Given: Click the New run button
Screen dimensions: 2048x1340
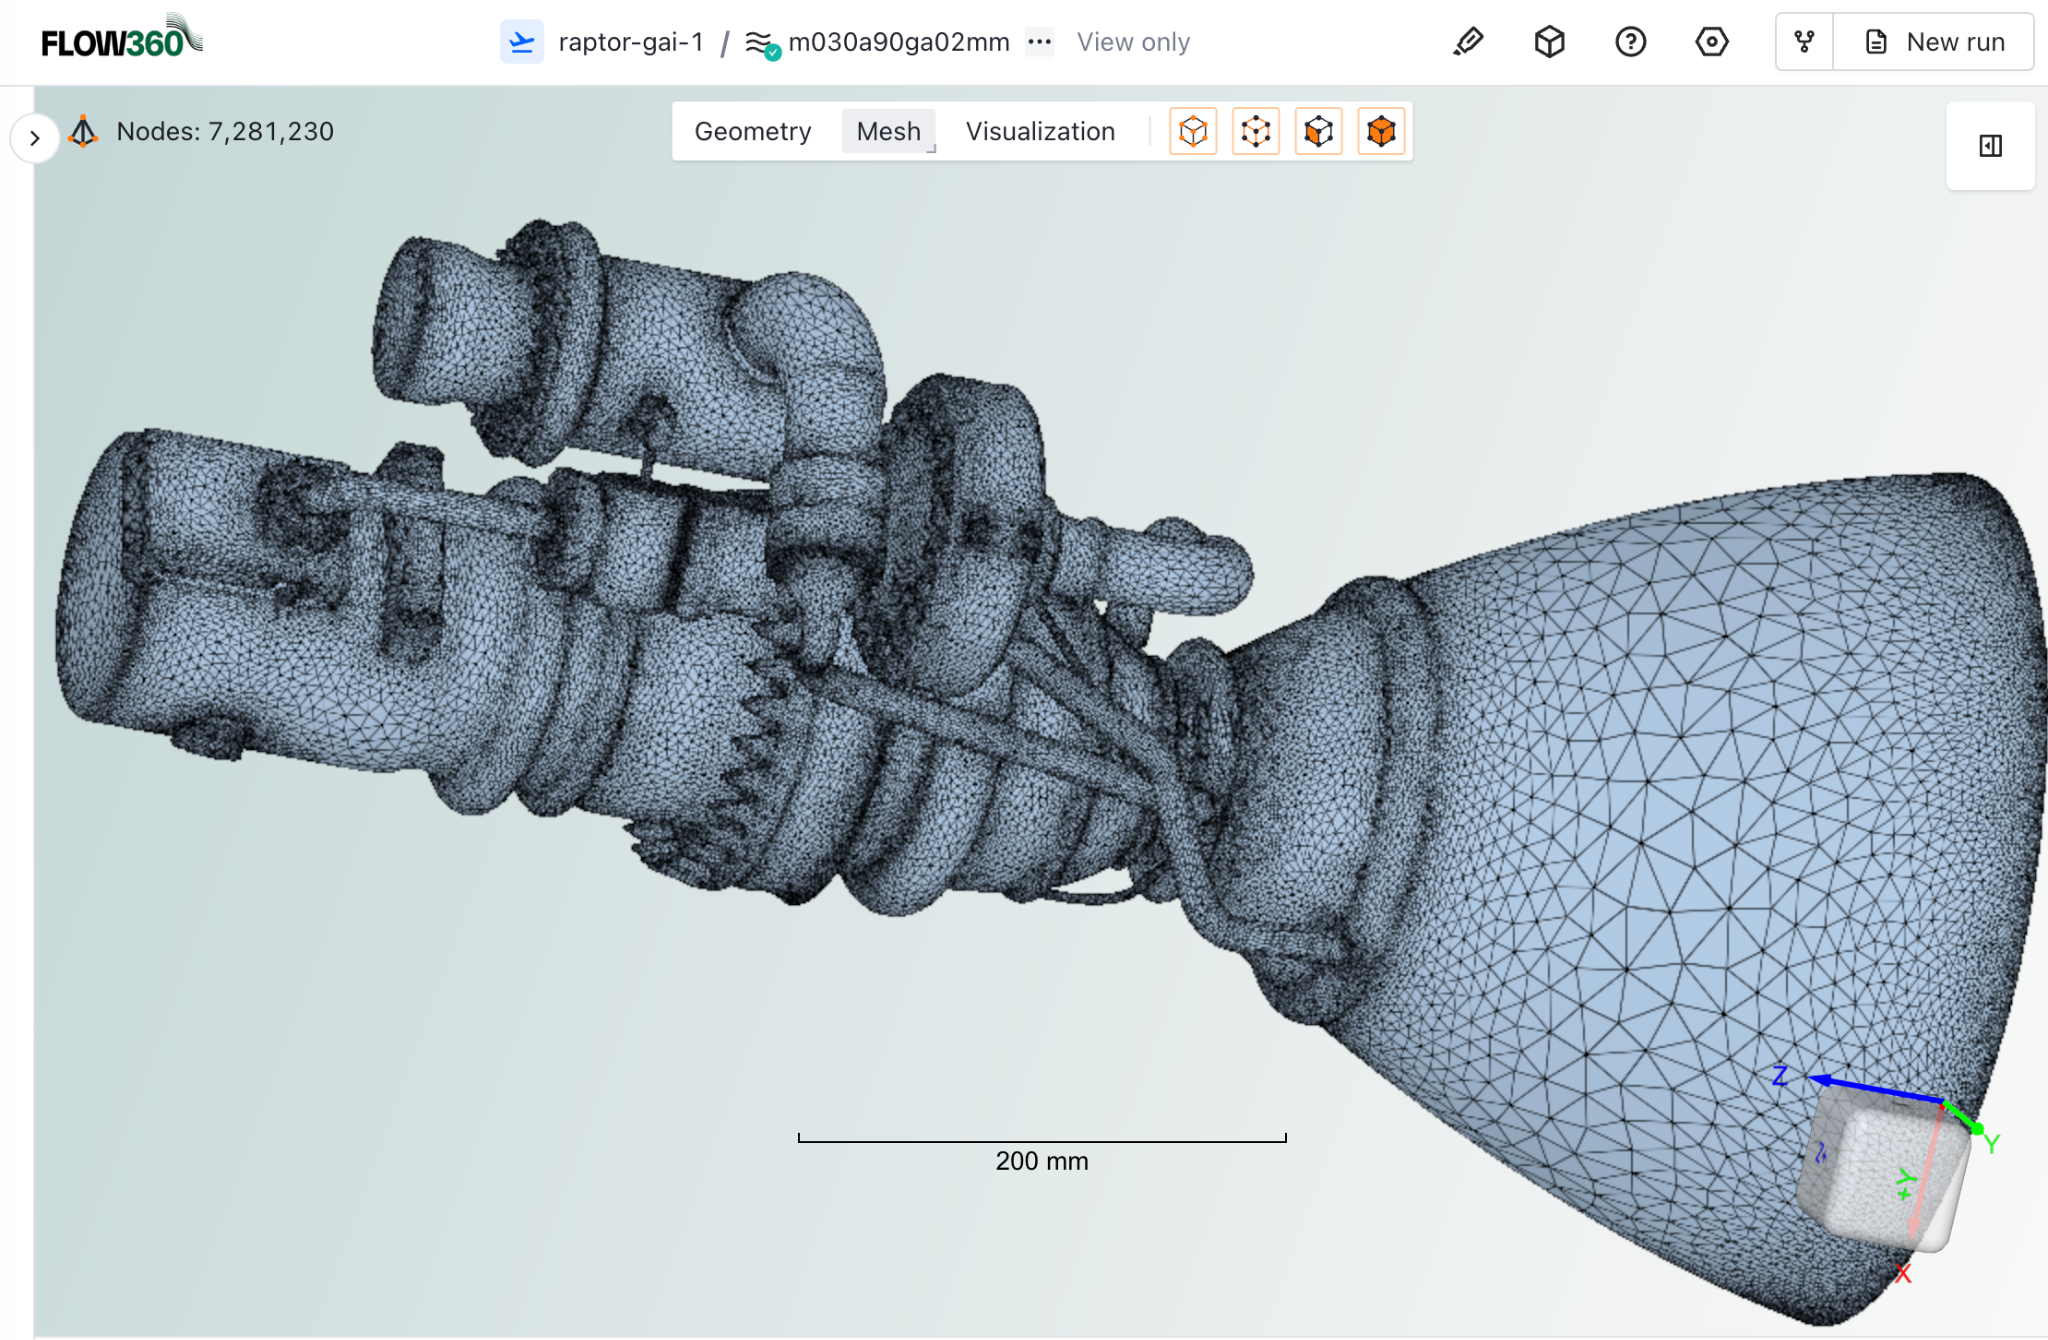Looking at the screenshot, I should 1933,41.
